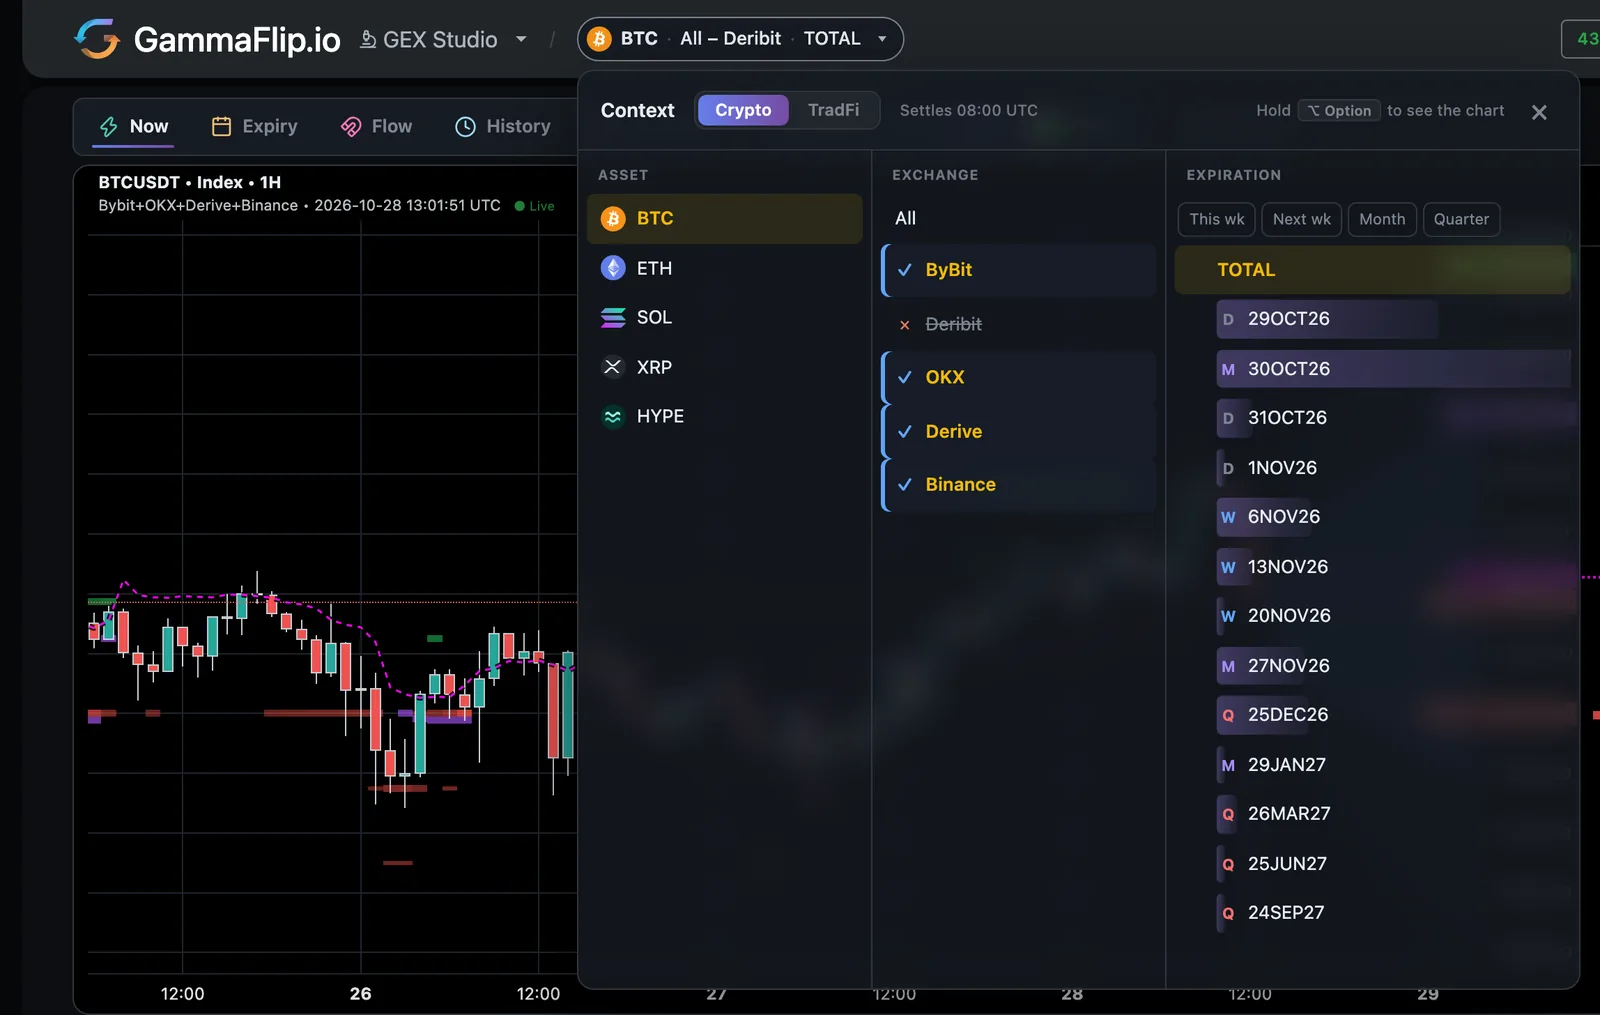The image size is (1600, 1015).
Task: Switch to the Now tab
Action: pyautogui.click(x=134, y=126)
